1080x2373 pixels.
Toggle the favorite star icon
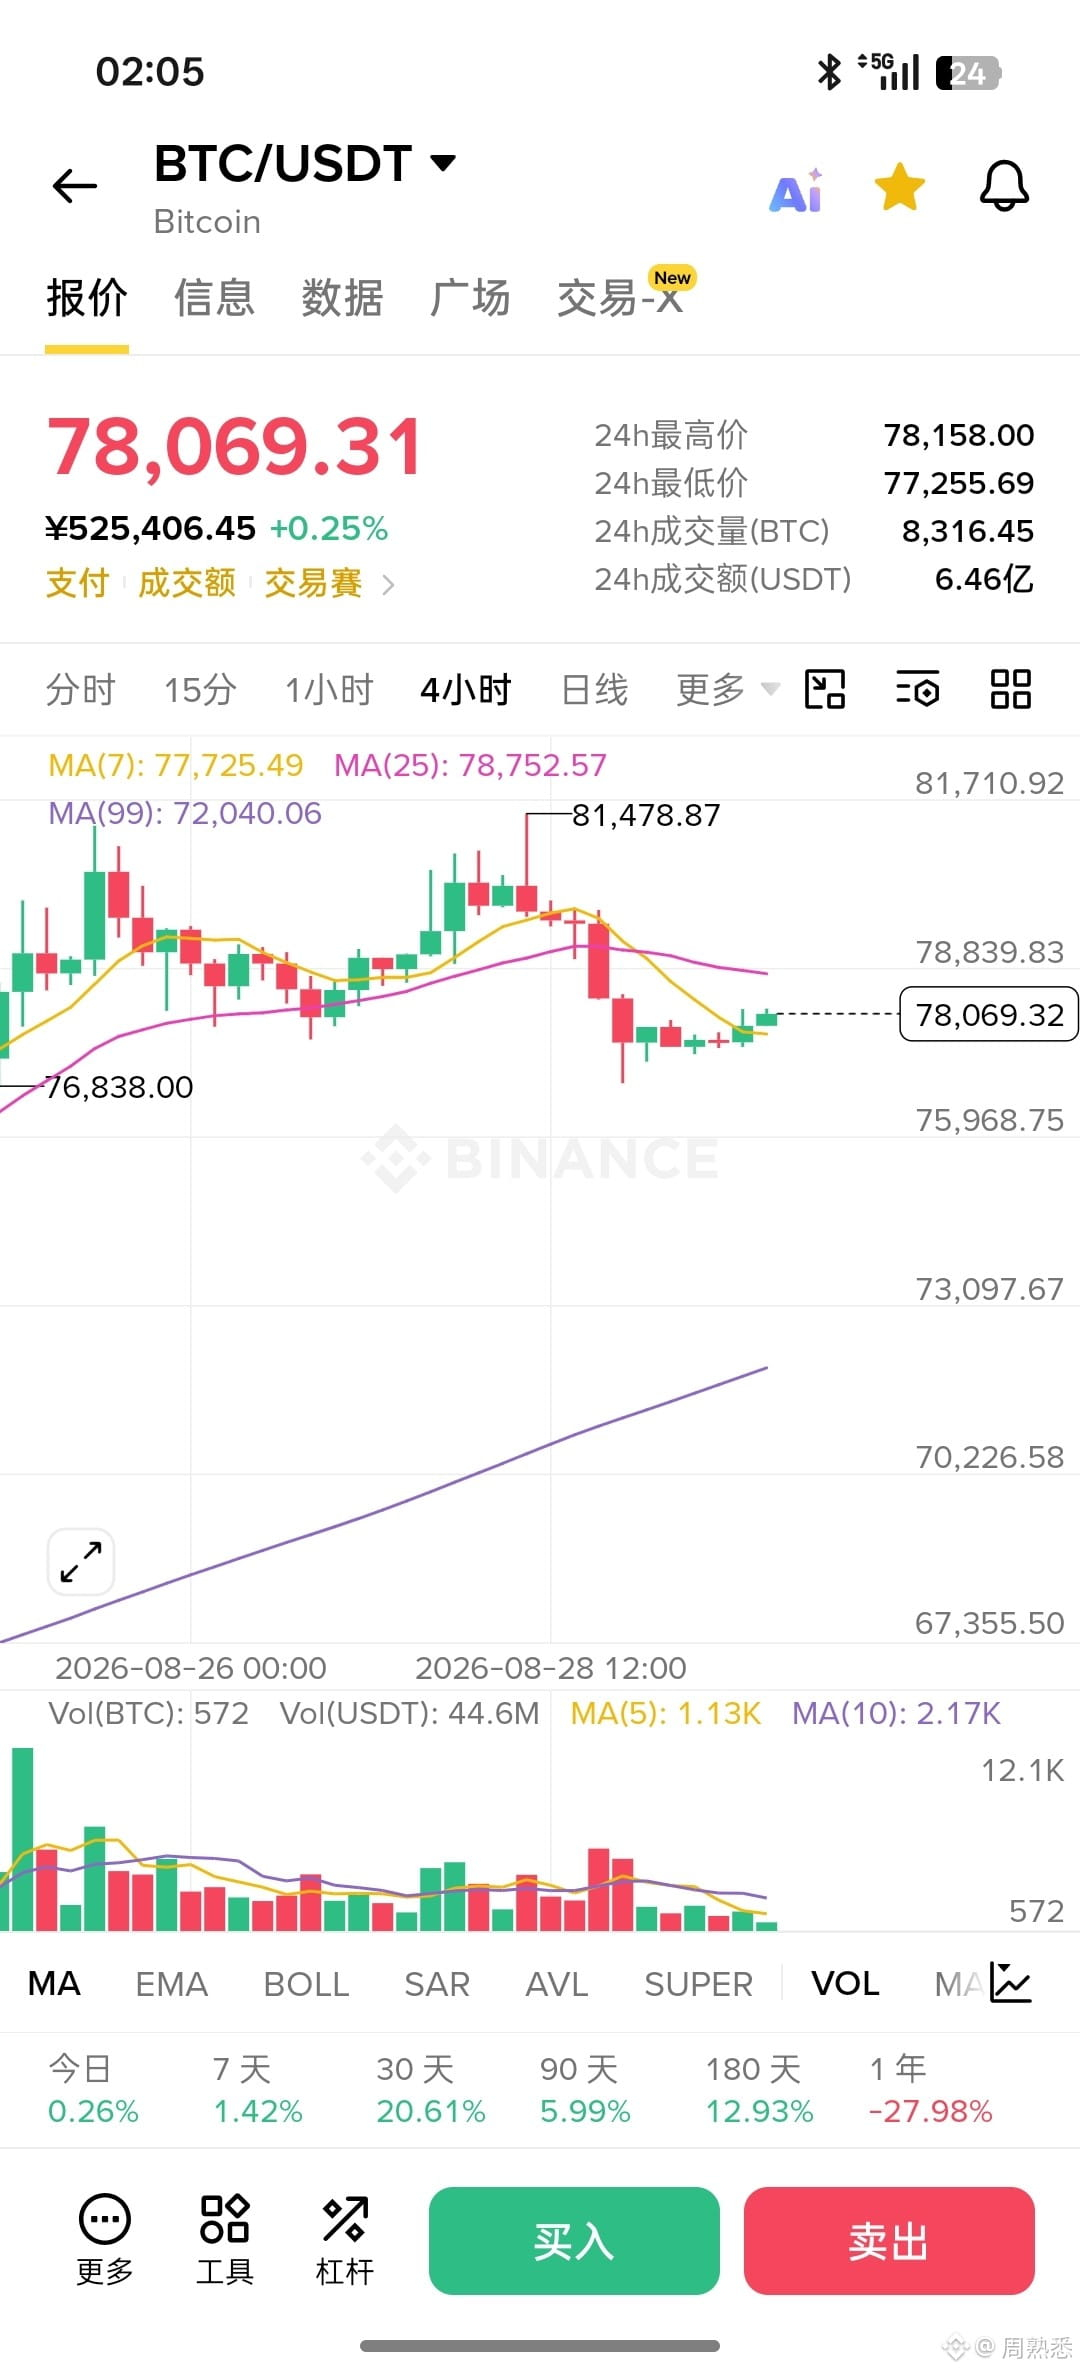pos(899,187)
